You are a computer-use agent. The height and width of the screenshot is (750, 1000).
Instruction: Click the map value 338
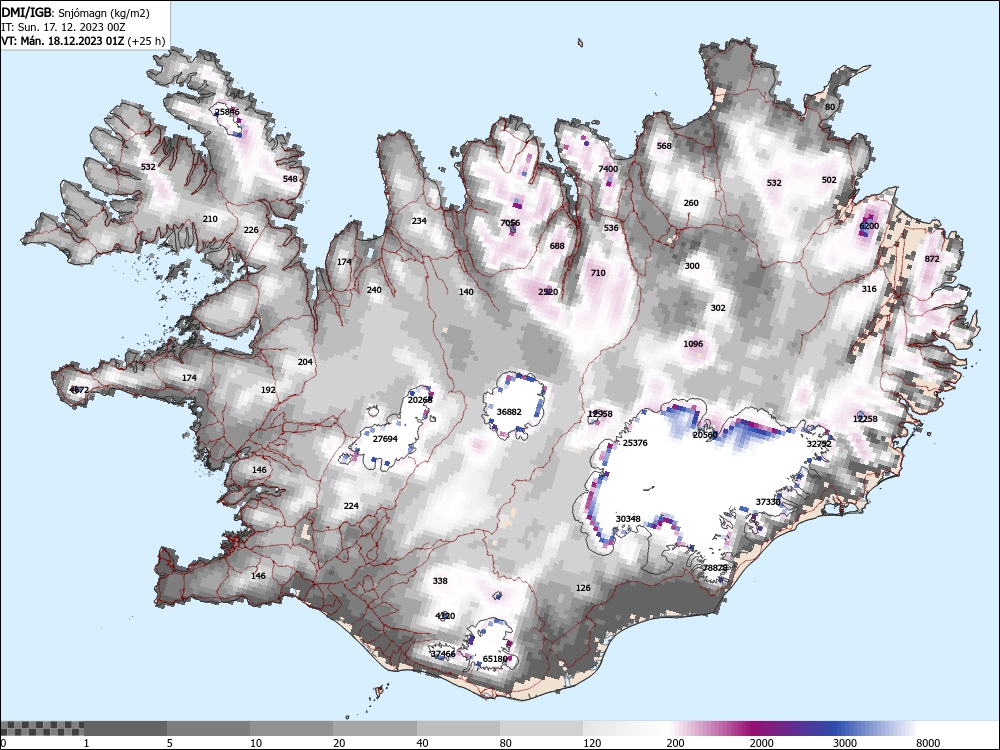tap(440, 580)
